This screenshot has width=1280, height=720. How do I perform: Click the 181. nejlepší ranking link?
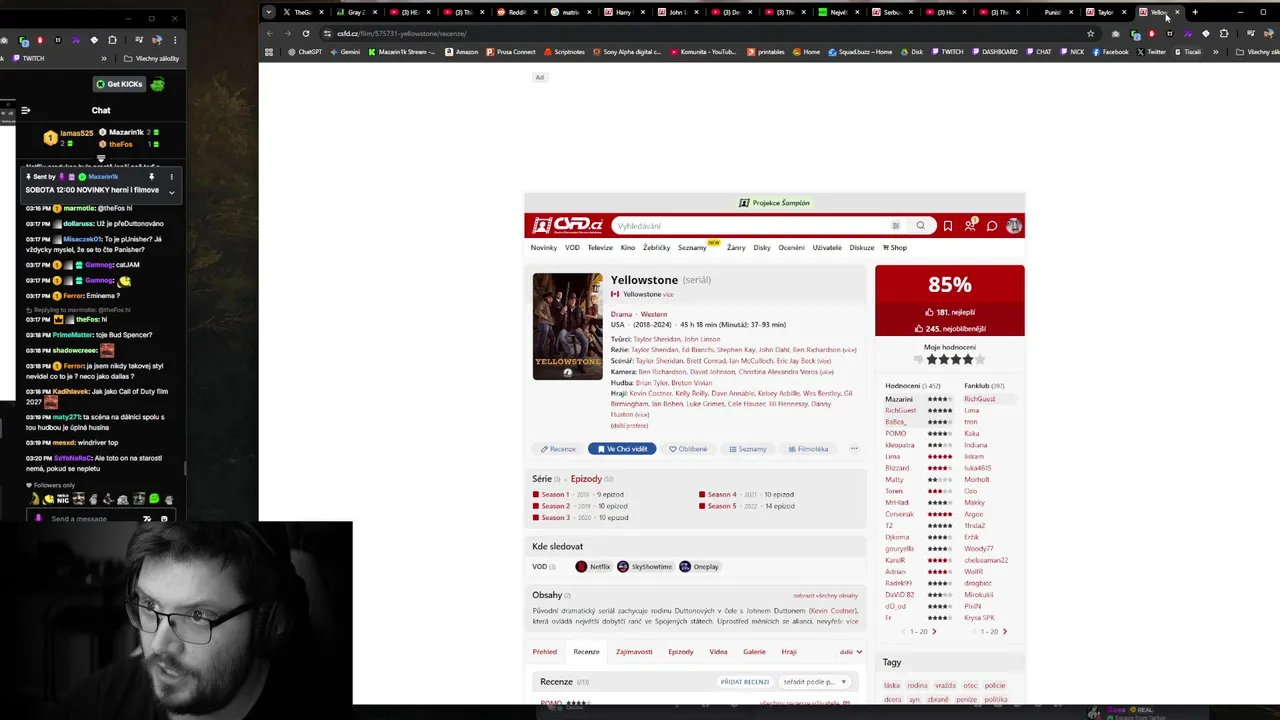950,312
